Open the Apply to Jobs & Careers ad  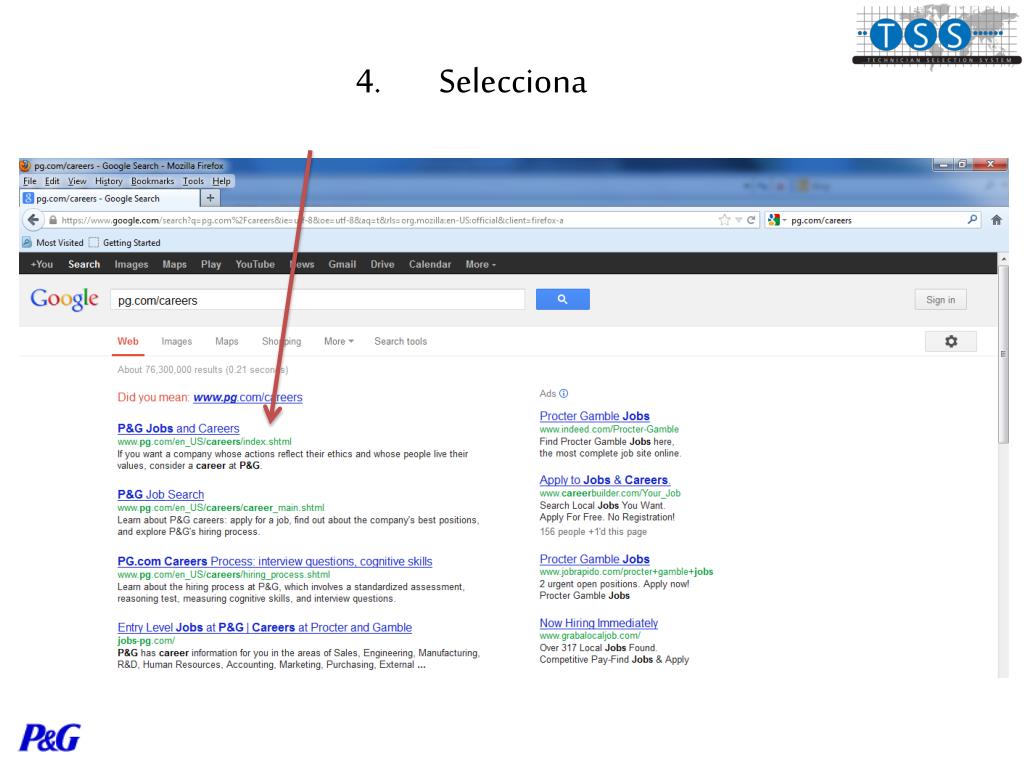click(605, 479)
